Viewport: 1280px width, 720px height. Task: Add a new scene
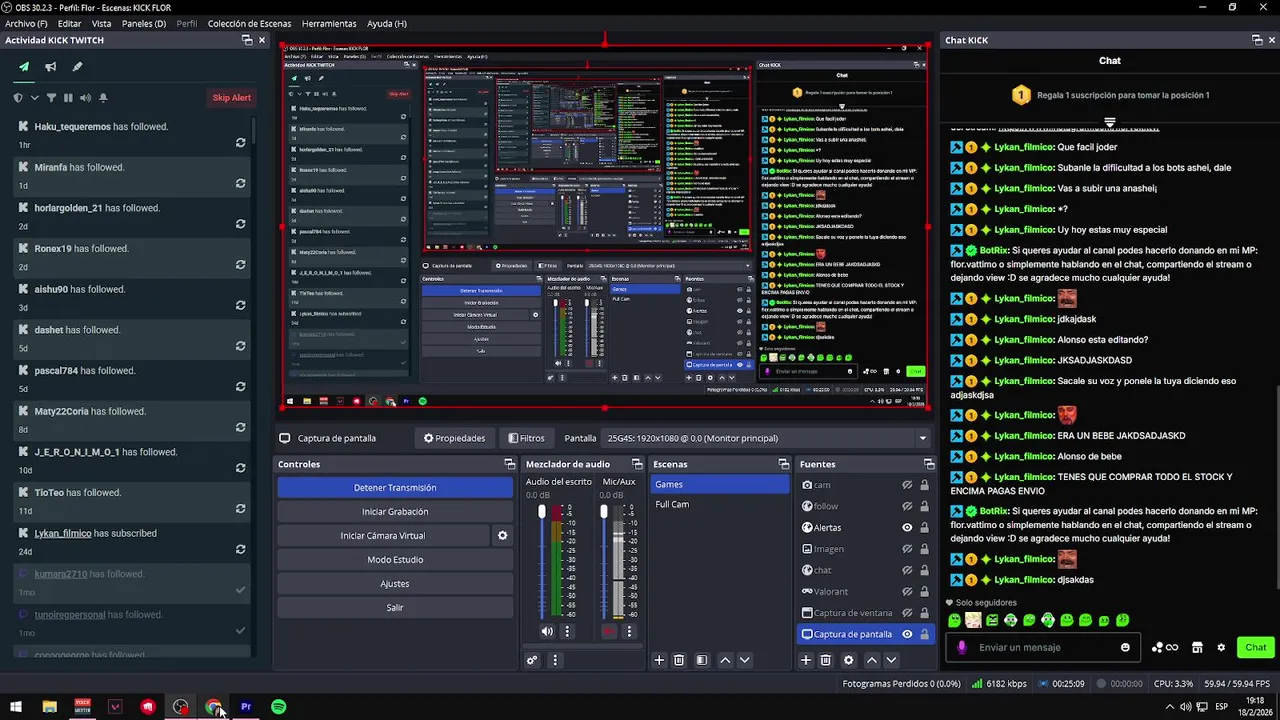pyautogui.click(x=659, y=660)
